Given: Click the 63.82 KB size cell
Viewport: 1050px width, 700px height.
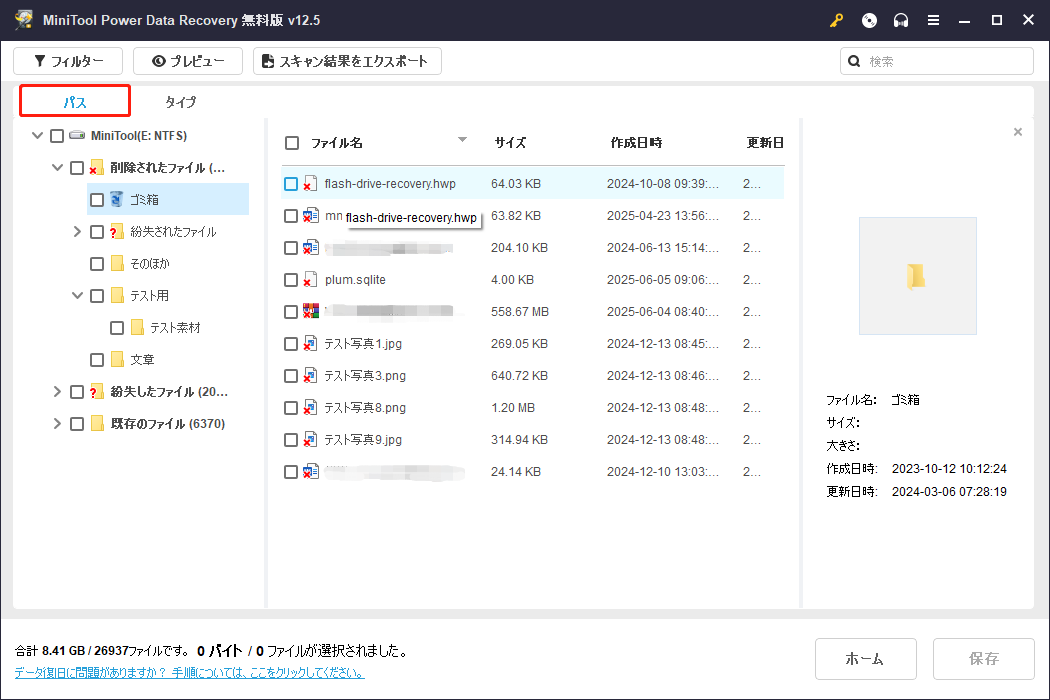Looking at the screenshot, I should (x=516, y=216).
